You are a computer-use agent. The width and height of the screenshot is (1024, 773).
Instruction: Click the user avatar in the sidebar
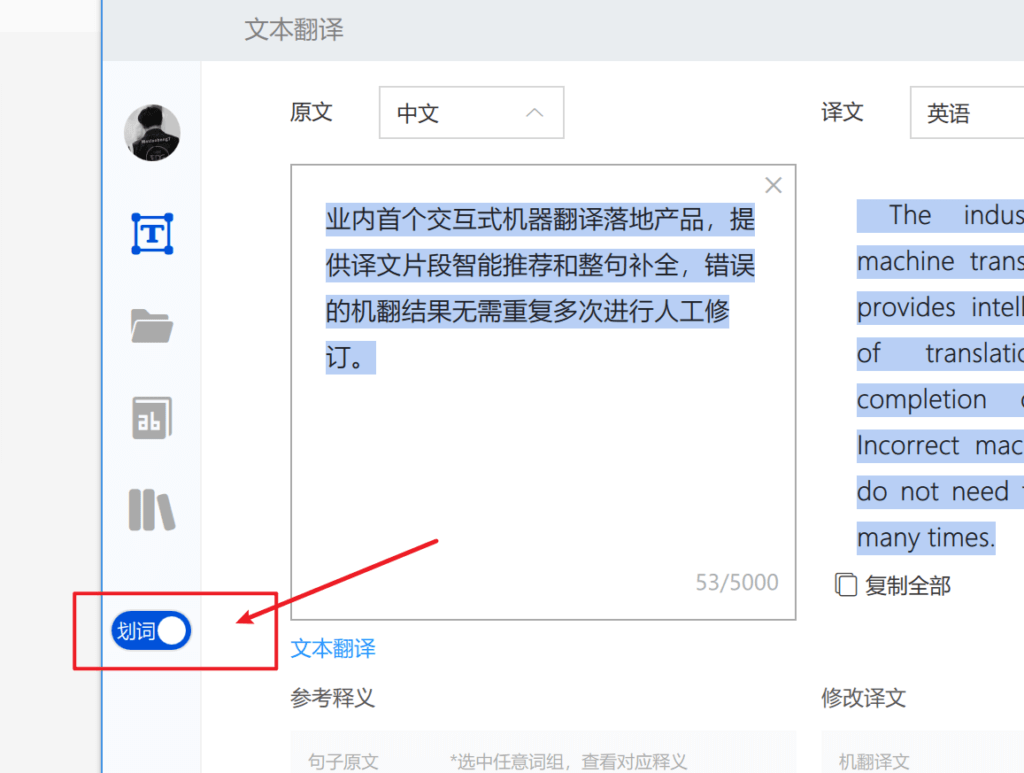click(x=151, y=133)
